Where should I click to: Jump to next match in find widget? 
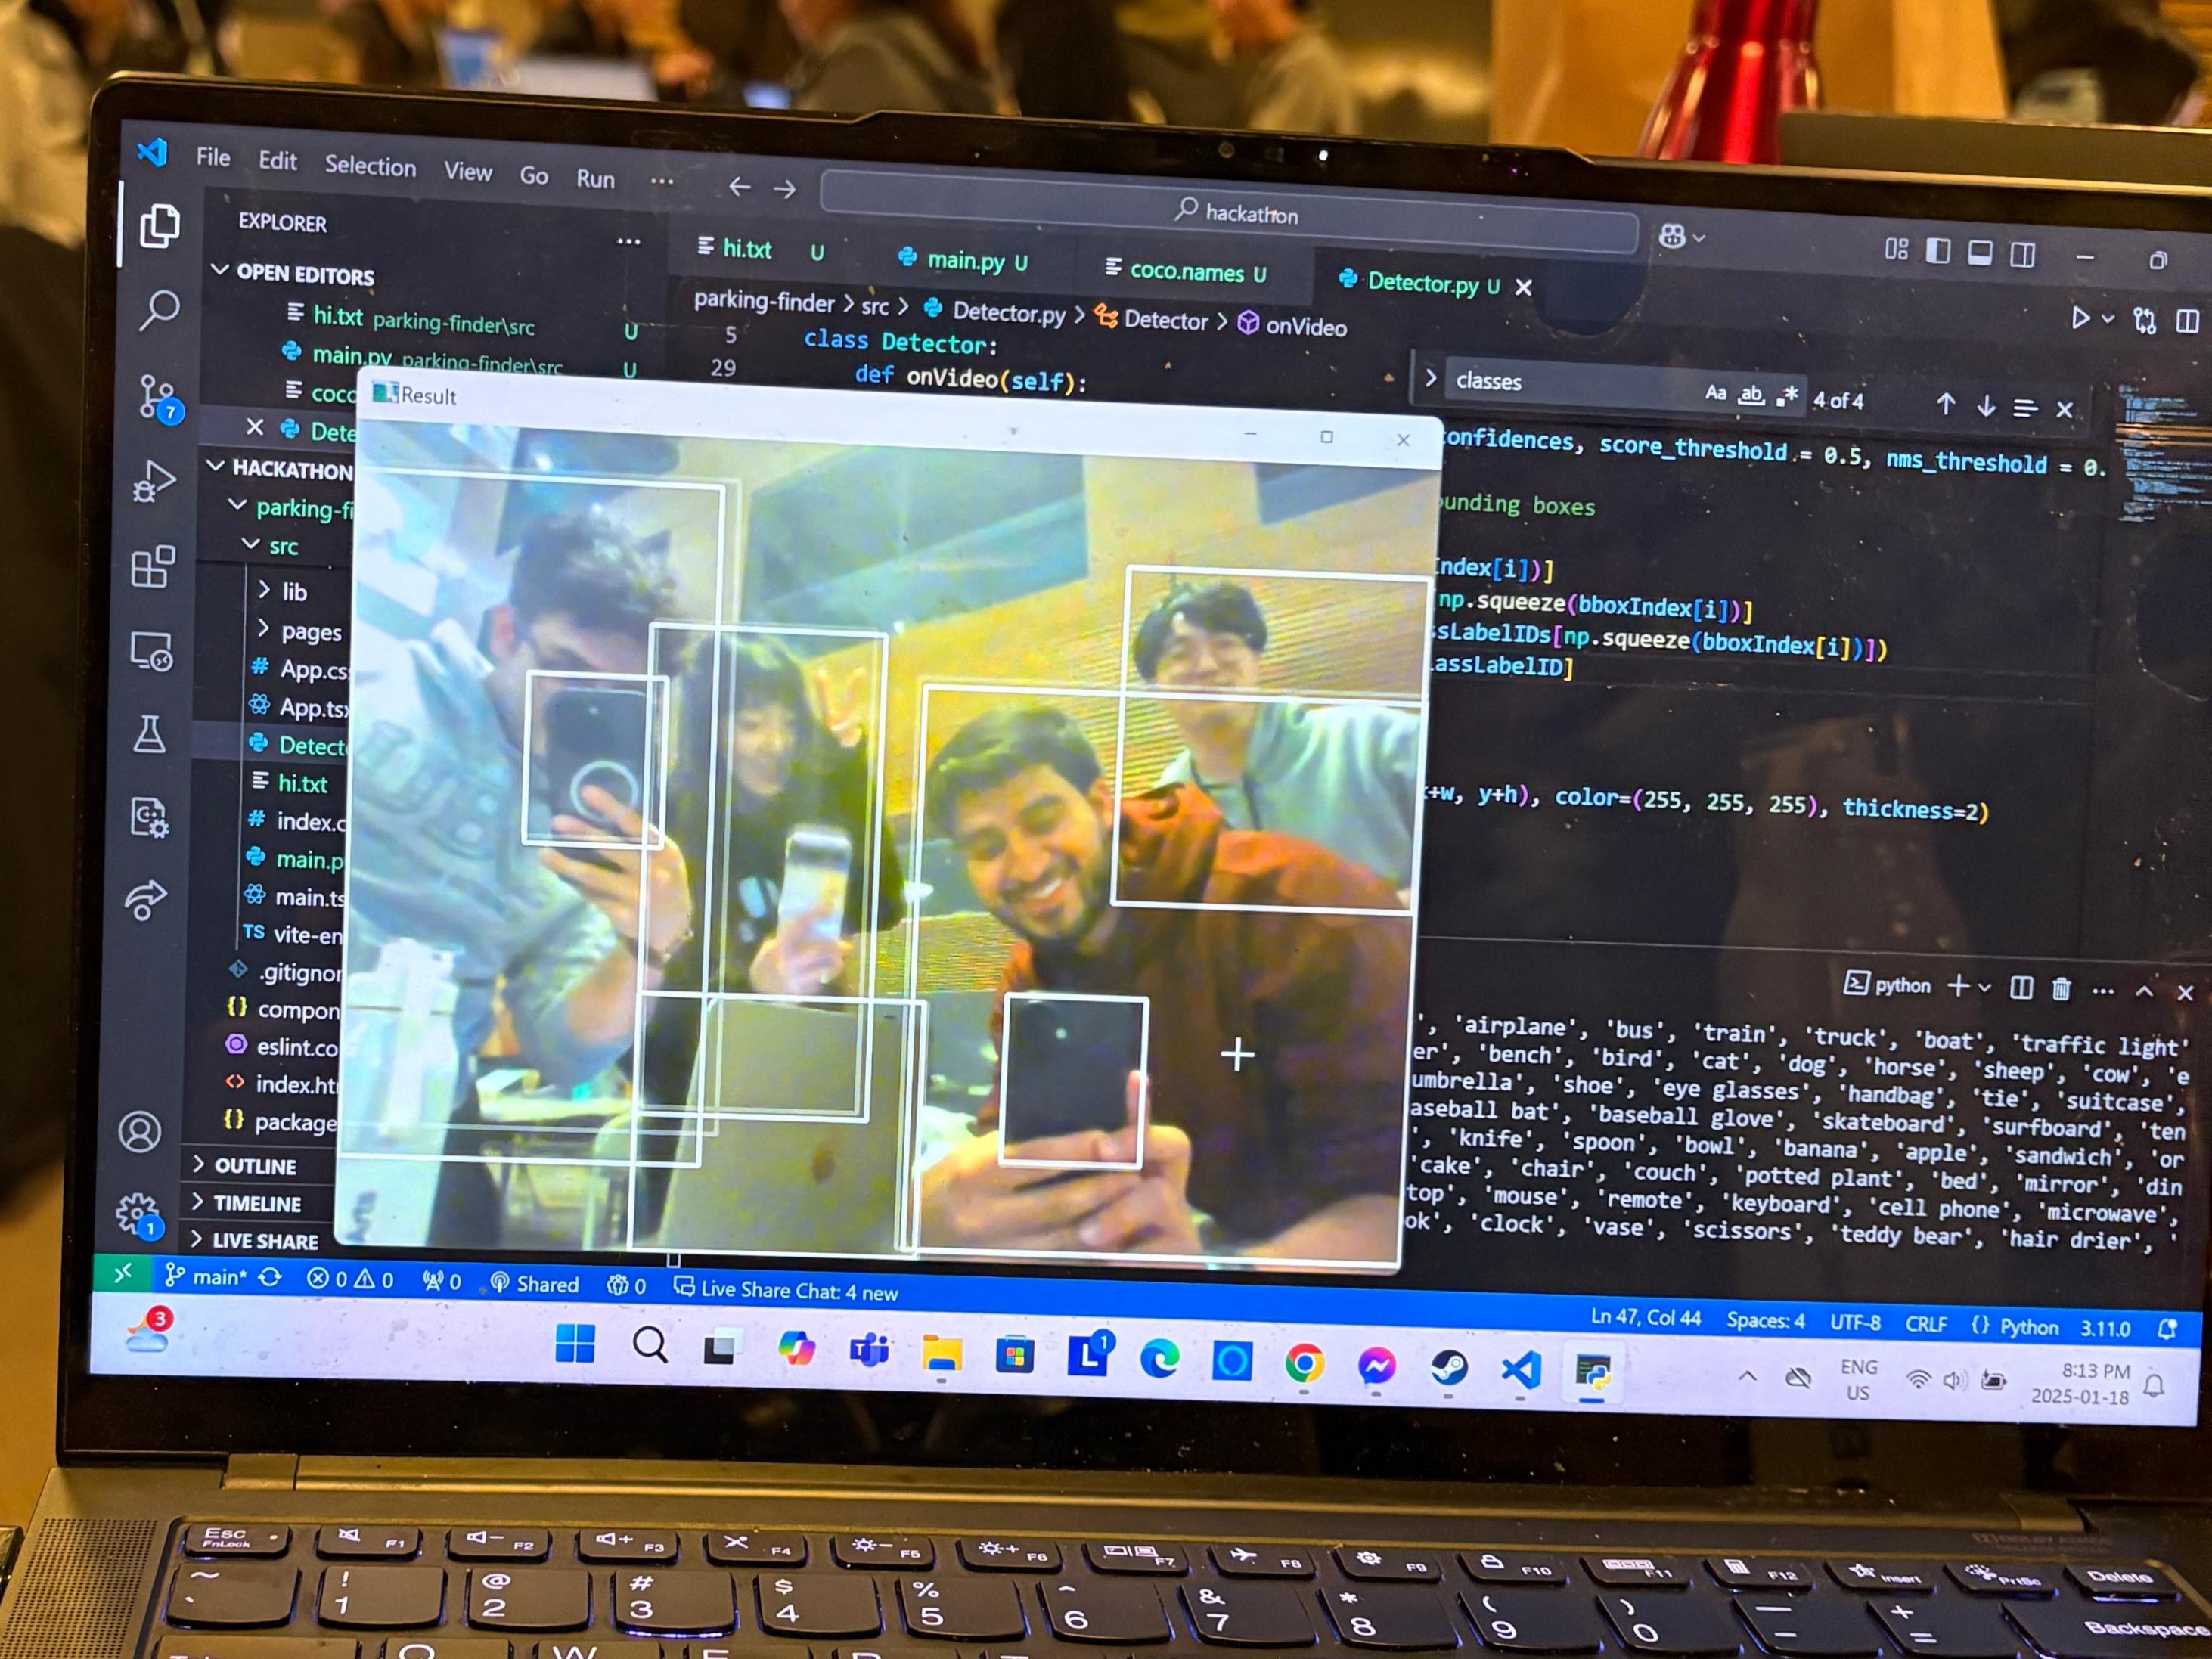[1986, 406]
